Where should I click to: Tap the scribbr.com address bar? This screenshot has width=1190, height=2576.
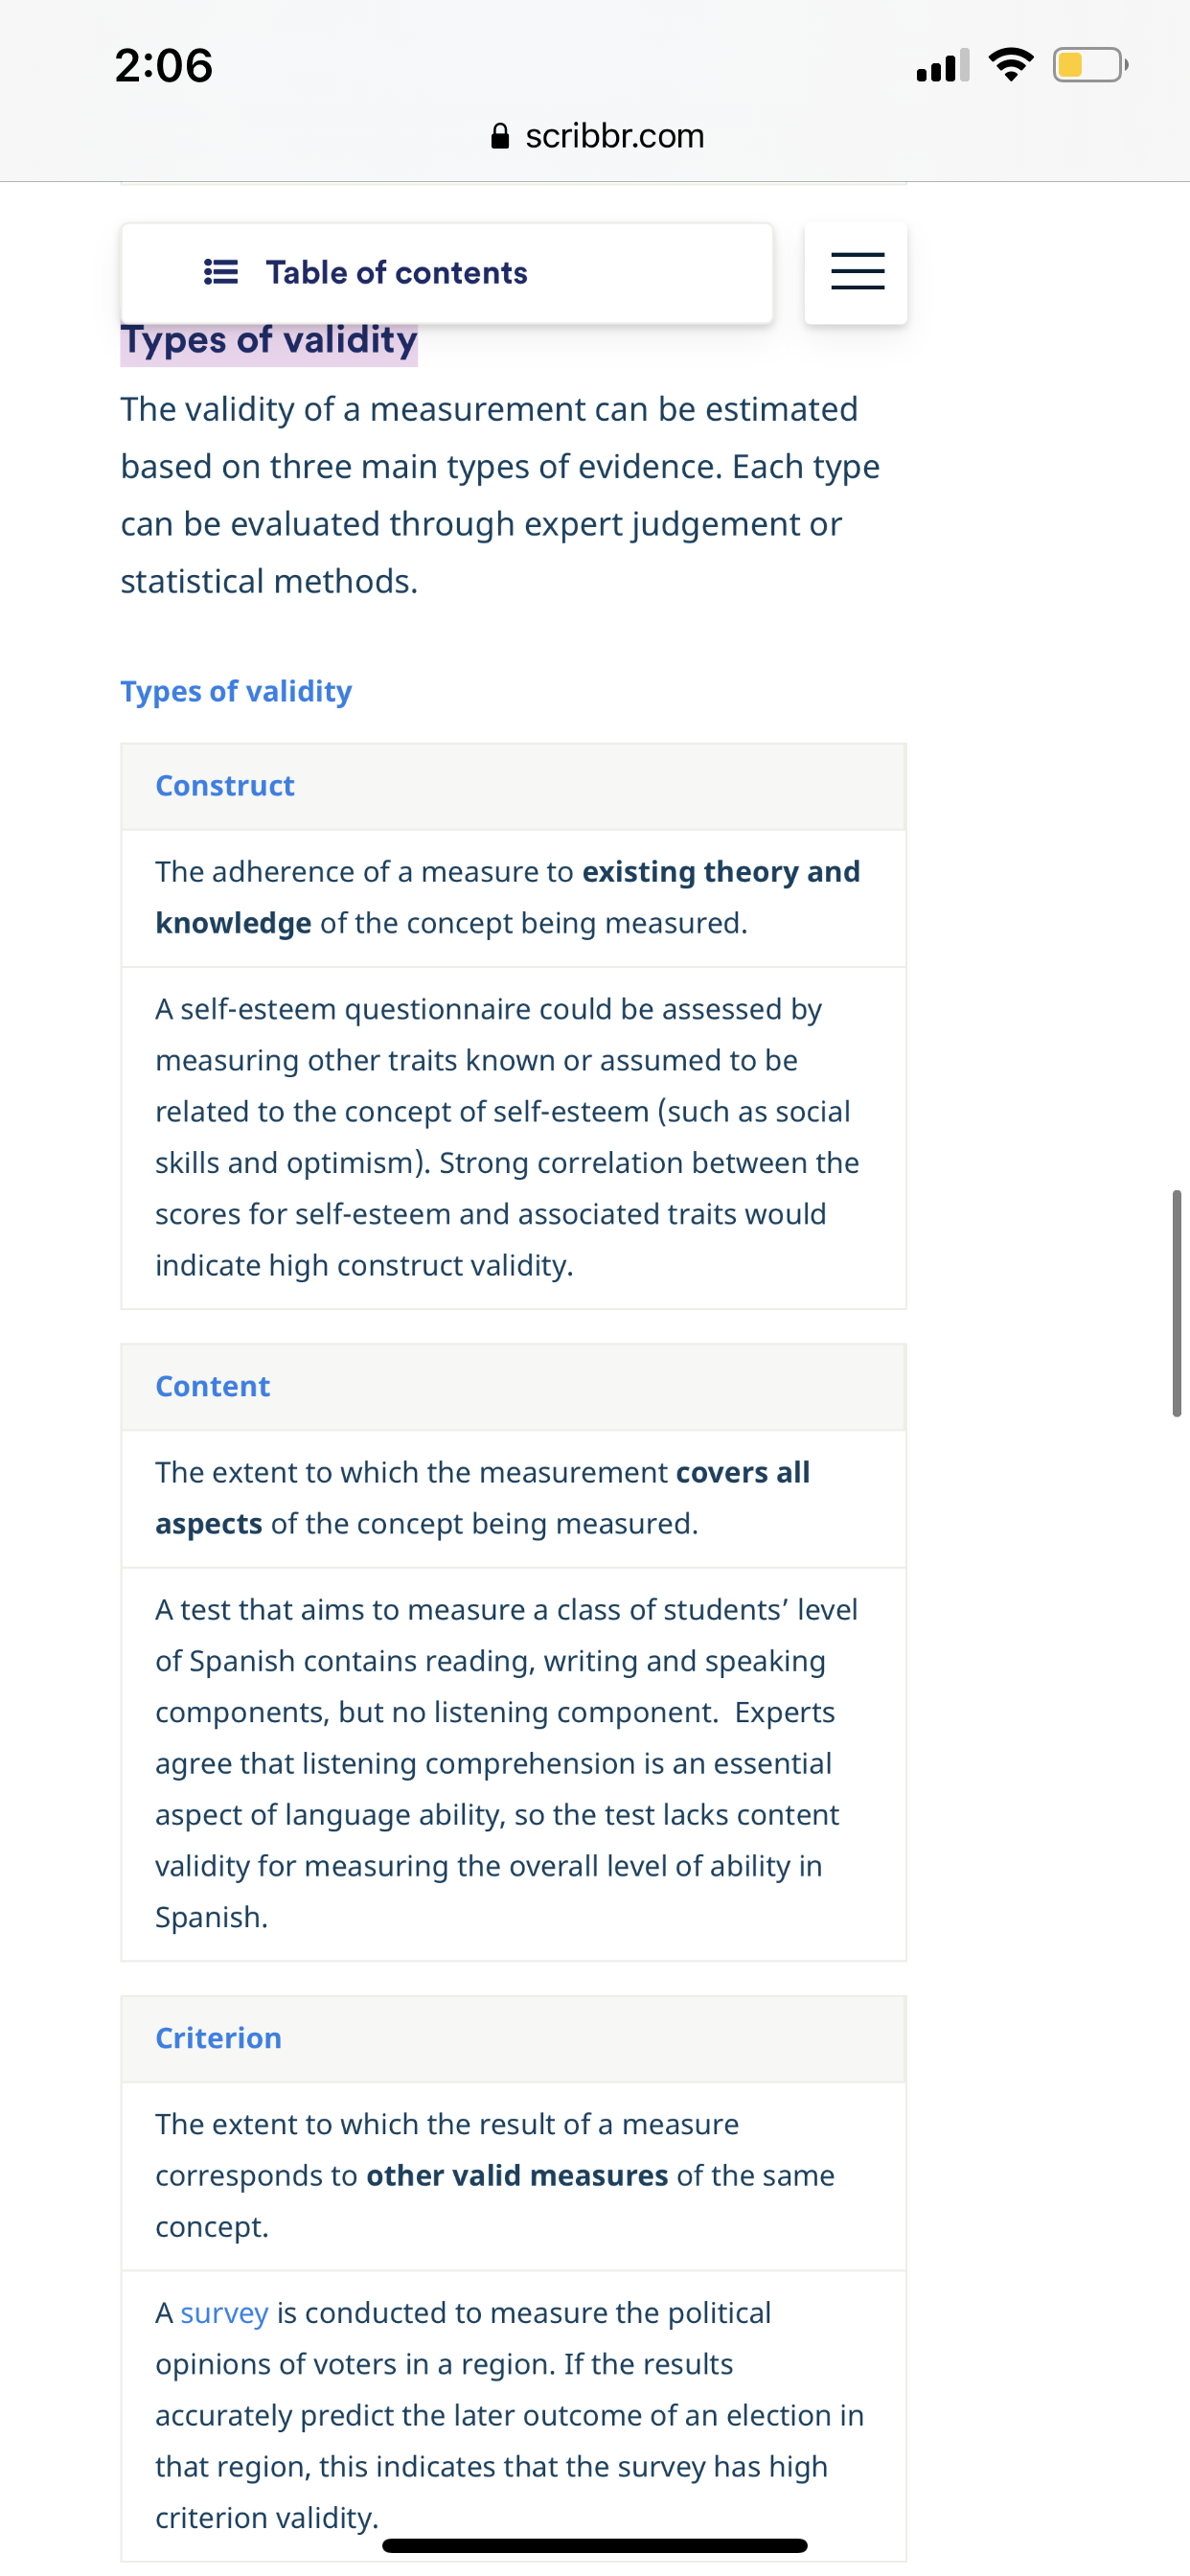point(597,136)
